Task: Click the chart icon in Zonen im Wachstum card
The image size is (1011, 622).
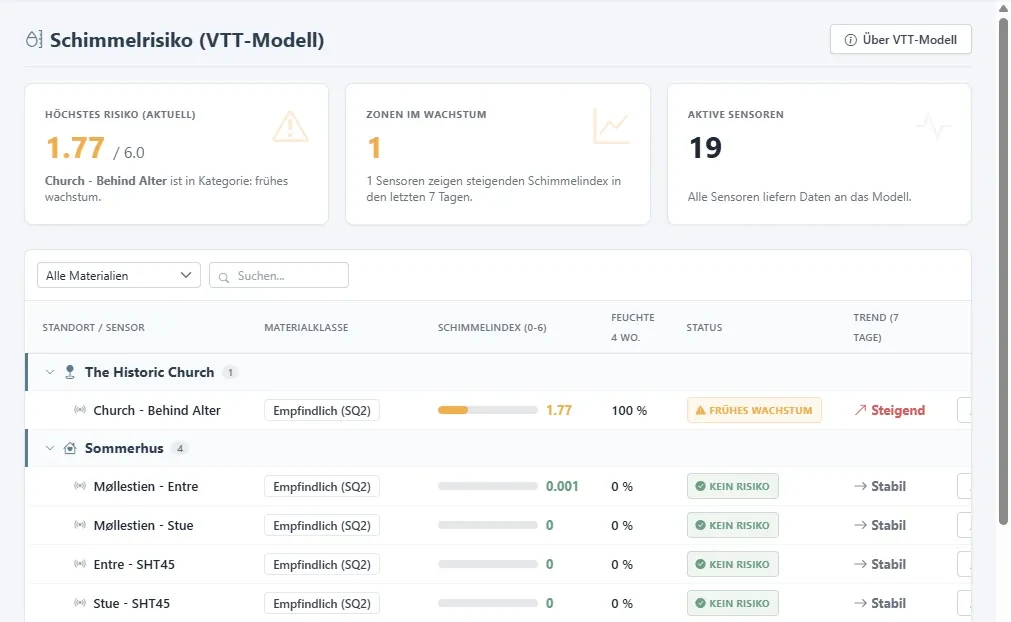Action: 611,126
